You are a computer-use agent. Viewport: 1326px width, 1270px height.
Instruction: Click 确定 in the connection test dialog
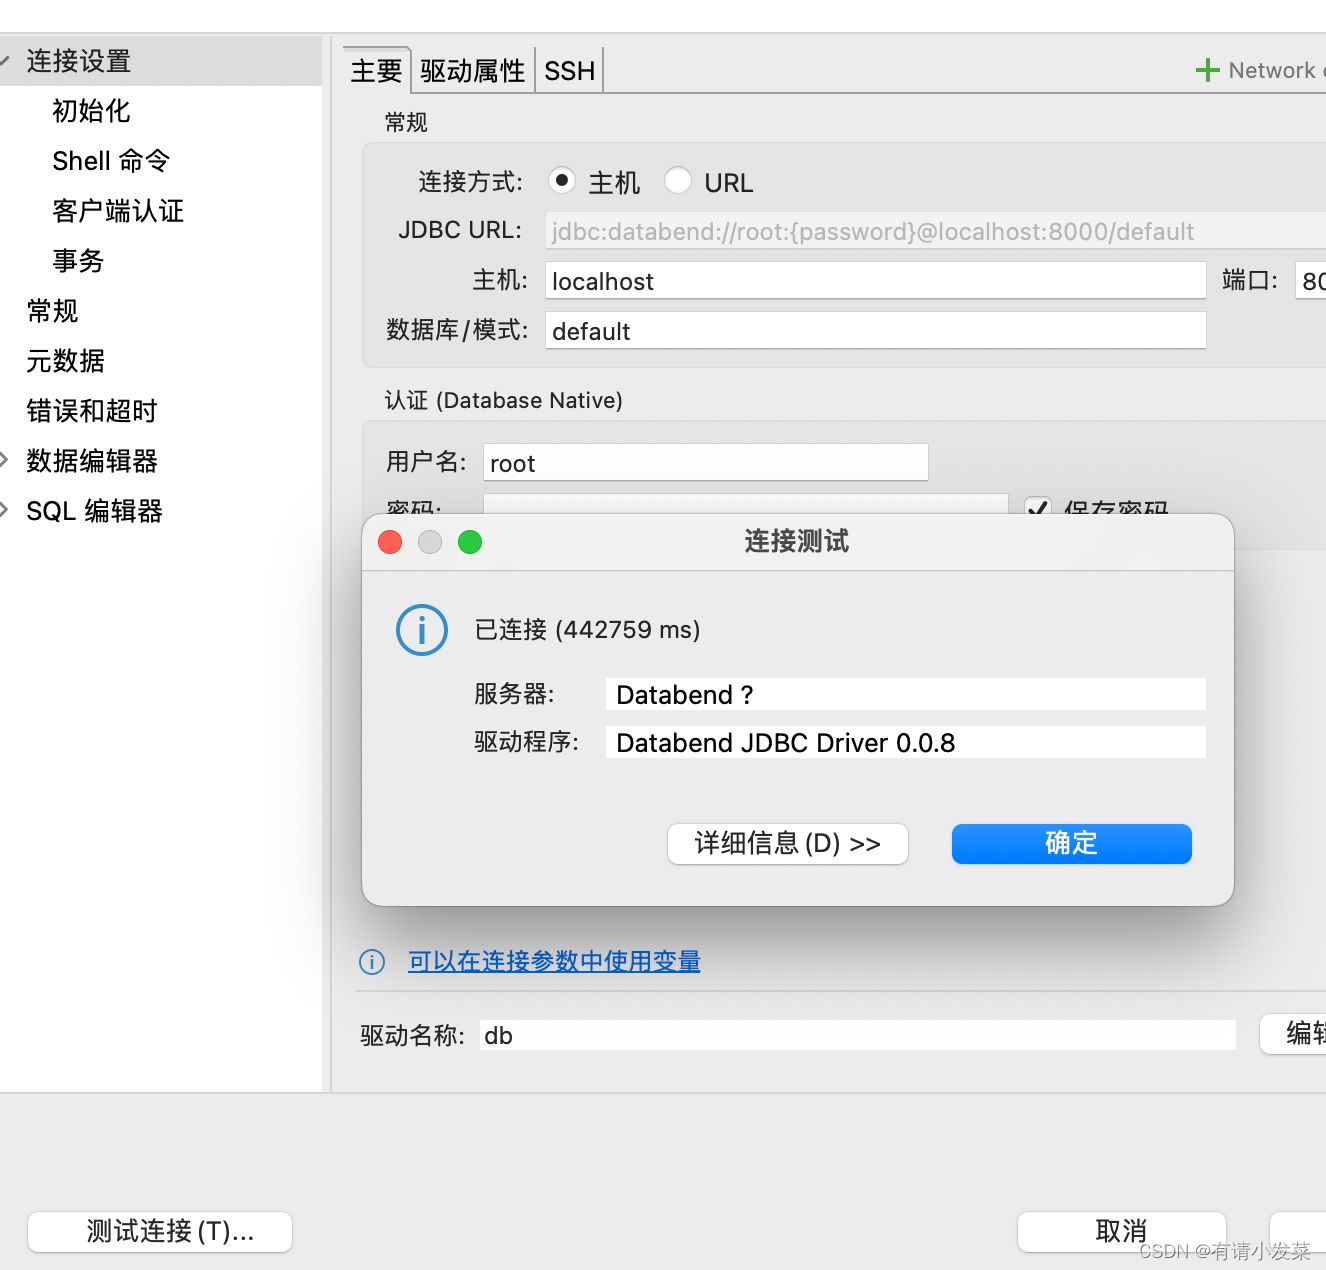(x=1070, y=843)
